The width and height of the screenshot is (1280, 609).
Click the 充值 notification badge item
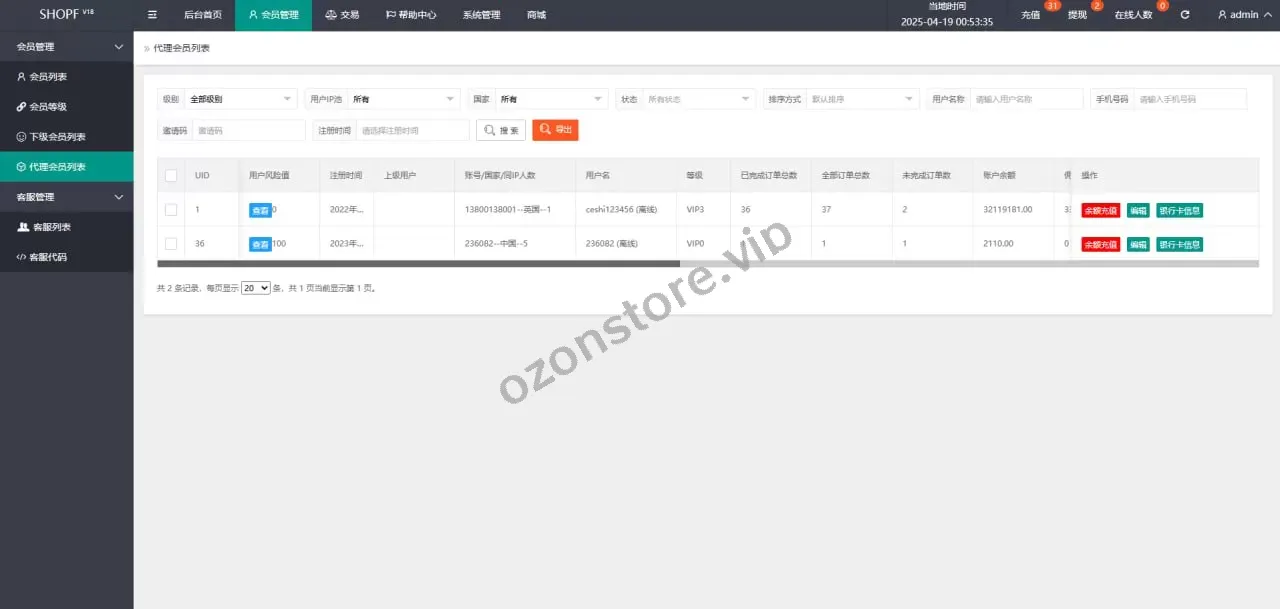pyautogui.click(x=1031, y=15)
